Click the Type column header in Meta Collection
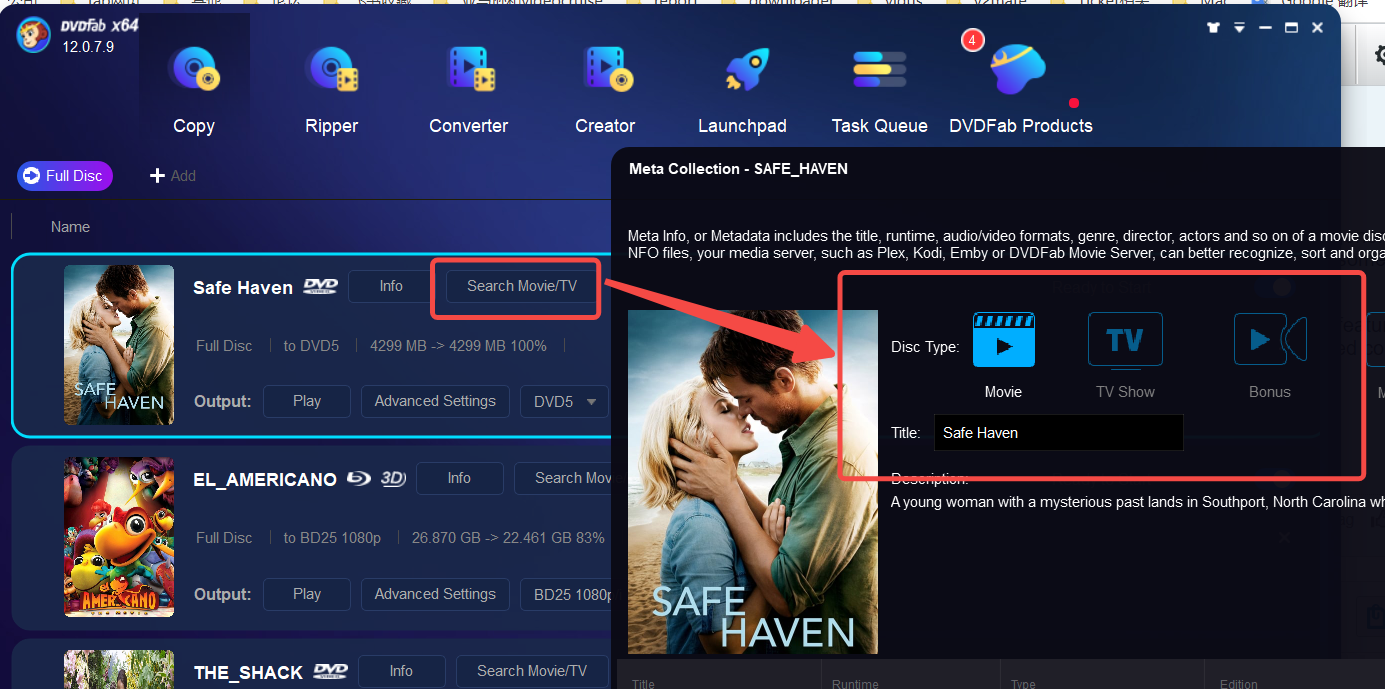The width and height of the screenshot is (1385, 689). click(1023, 684)
